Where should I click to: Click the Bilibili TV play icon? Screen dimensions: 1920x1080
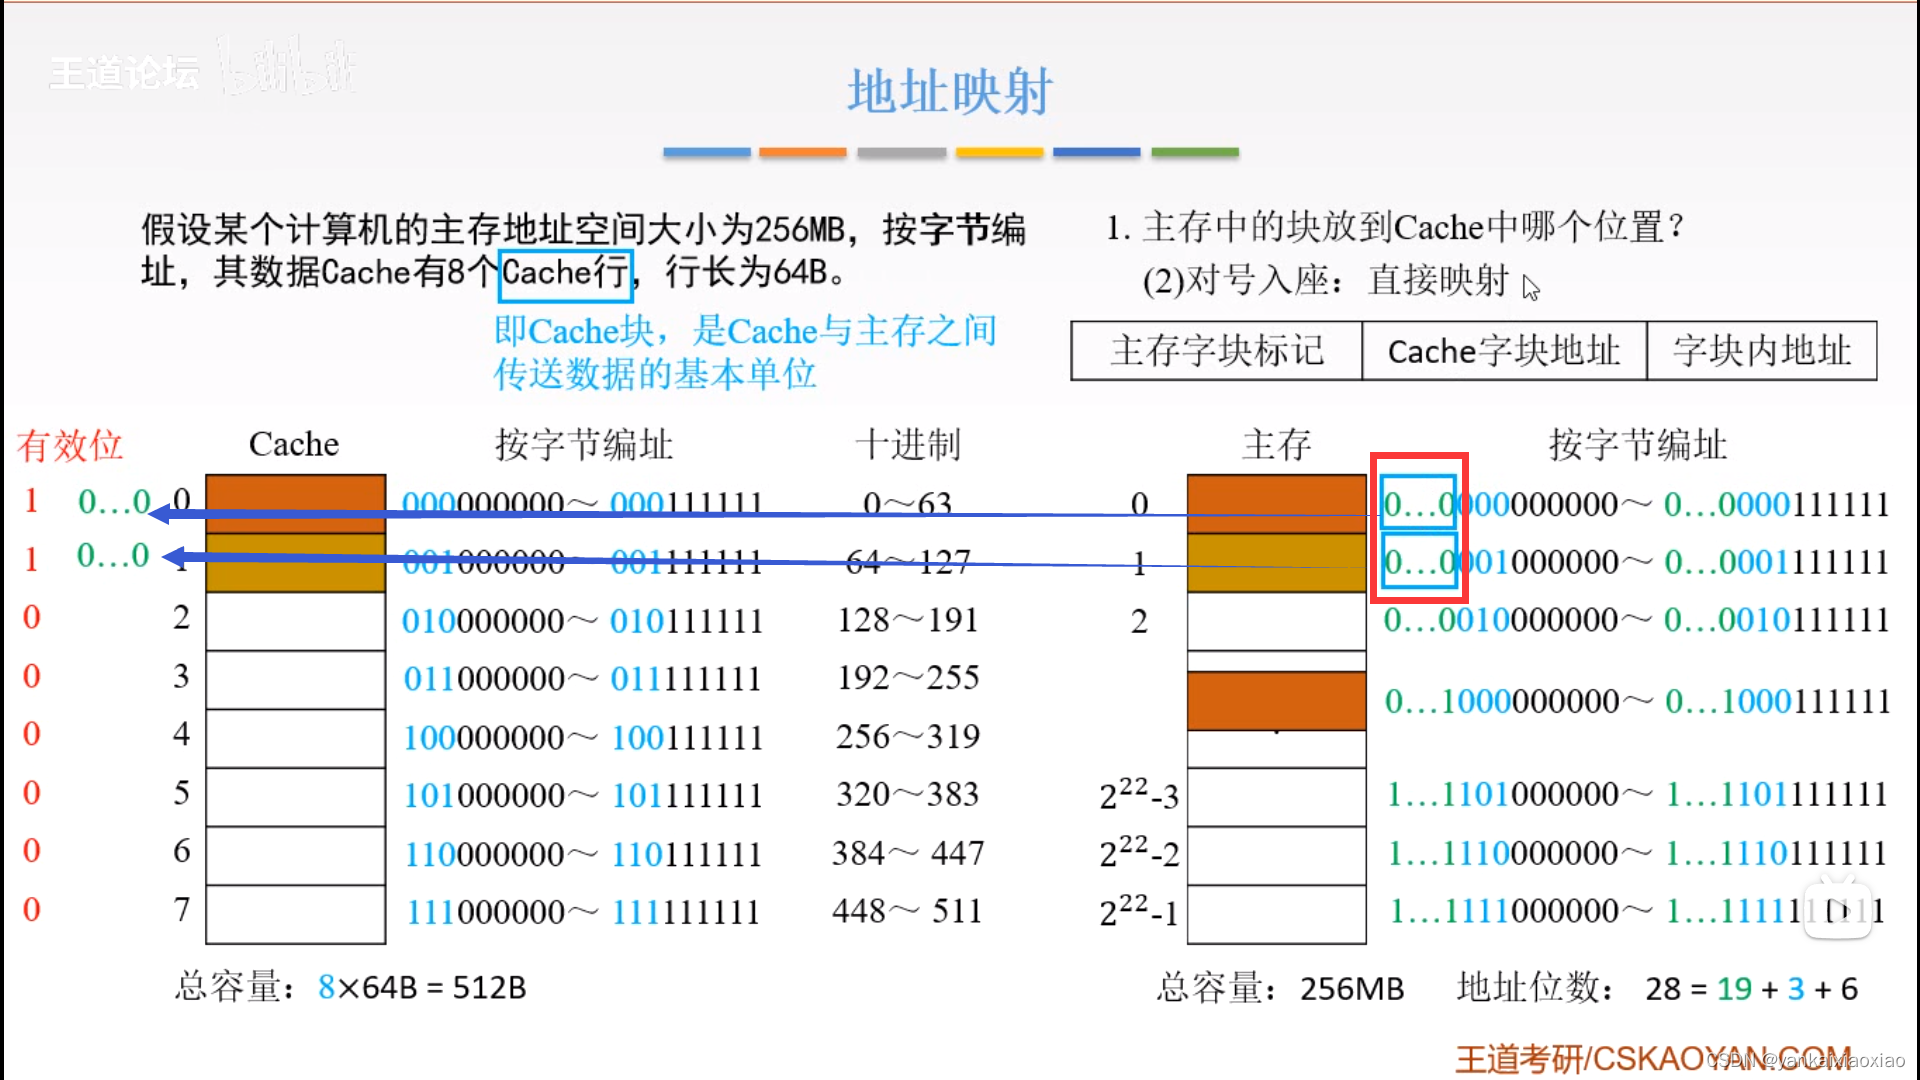coord(1838,907)
